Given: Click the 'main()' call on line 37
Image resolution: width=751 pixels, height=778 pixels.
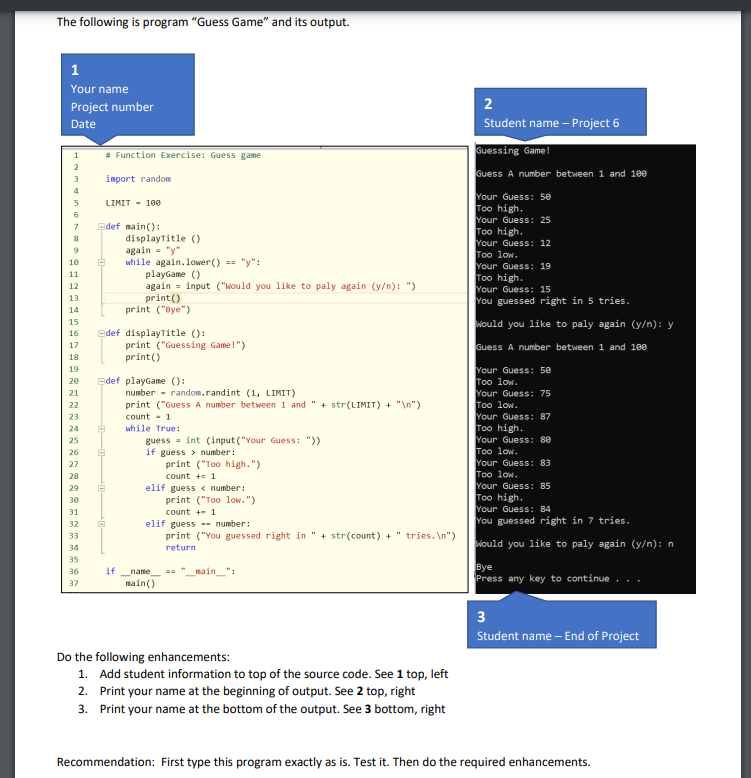Looking at the screenshot, I should [x=140, y=584].
